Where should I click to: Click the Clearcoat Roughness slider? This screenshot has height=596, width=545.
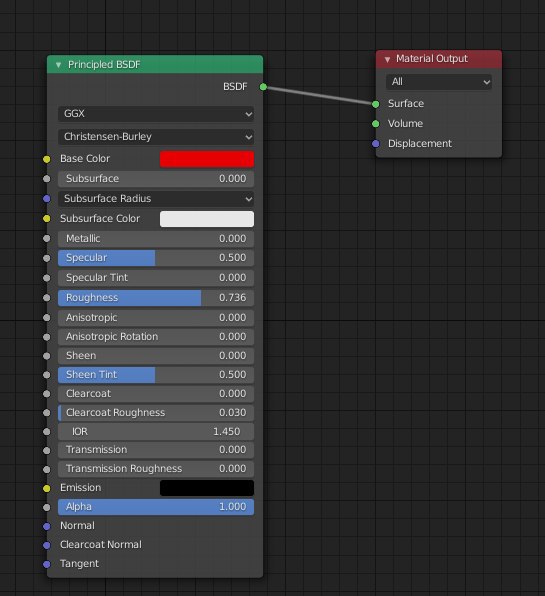(156, 413)
